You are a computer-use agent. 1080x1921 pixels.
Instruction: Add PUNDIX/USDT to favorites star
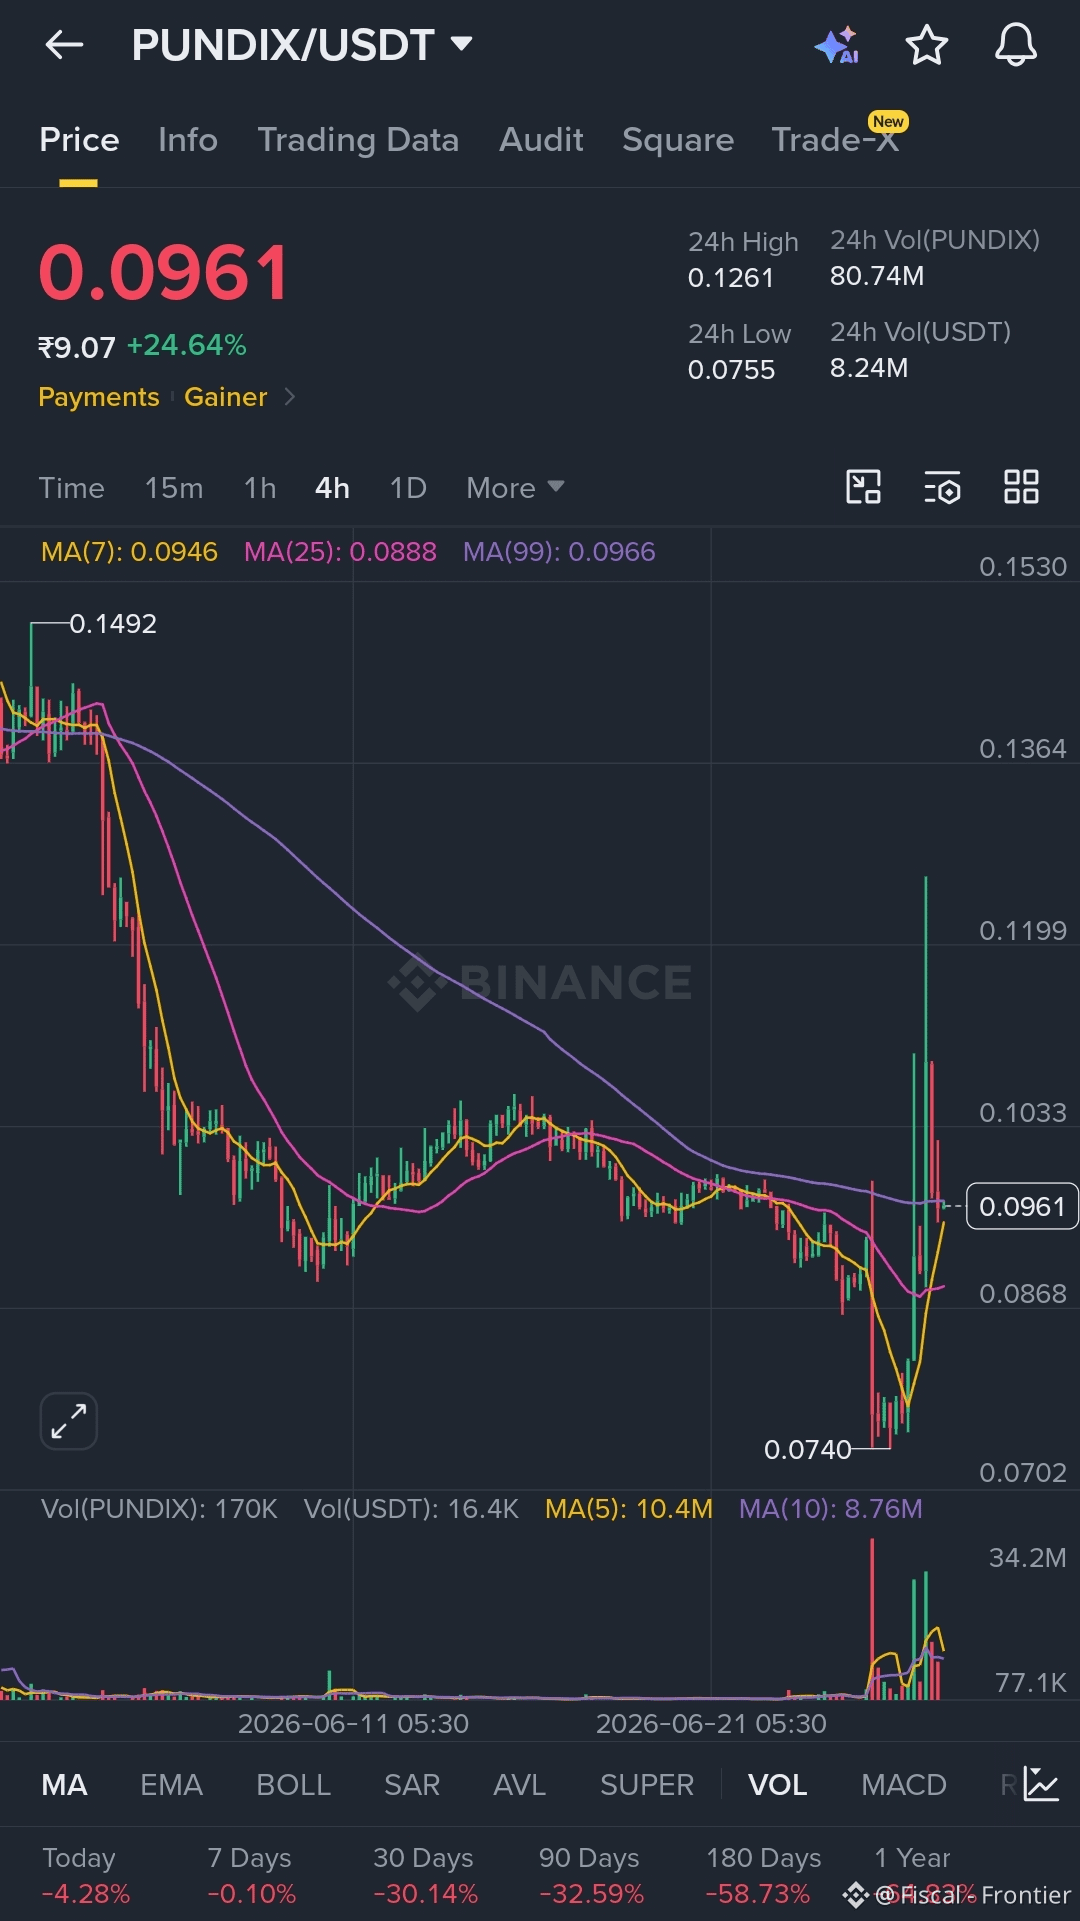pos(926,45)
